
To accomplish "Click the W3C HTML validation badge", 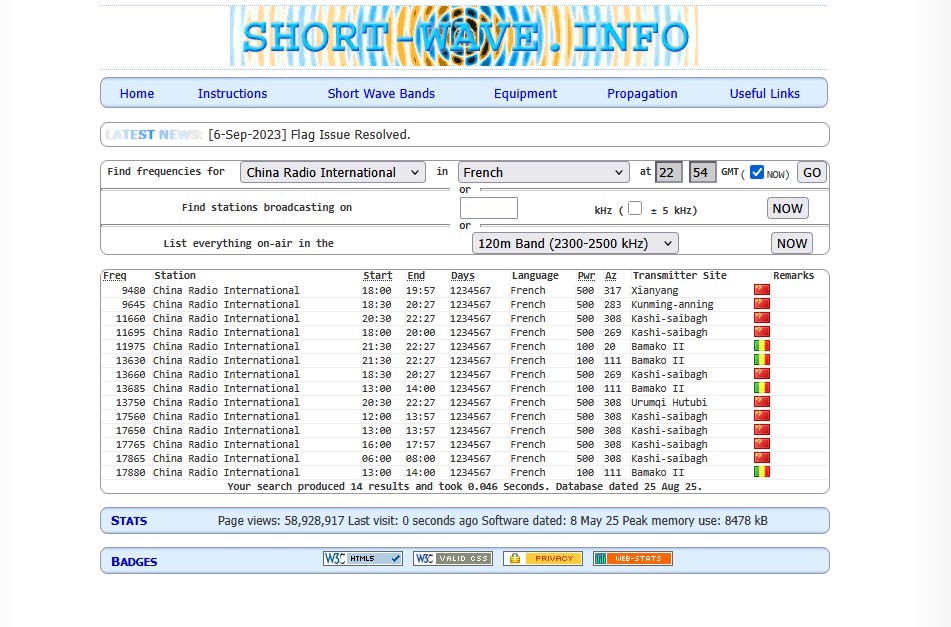I will [x=363, y=558].
